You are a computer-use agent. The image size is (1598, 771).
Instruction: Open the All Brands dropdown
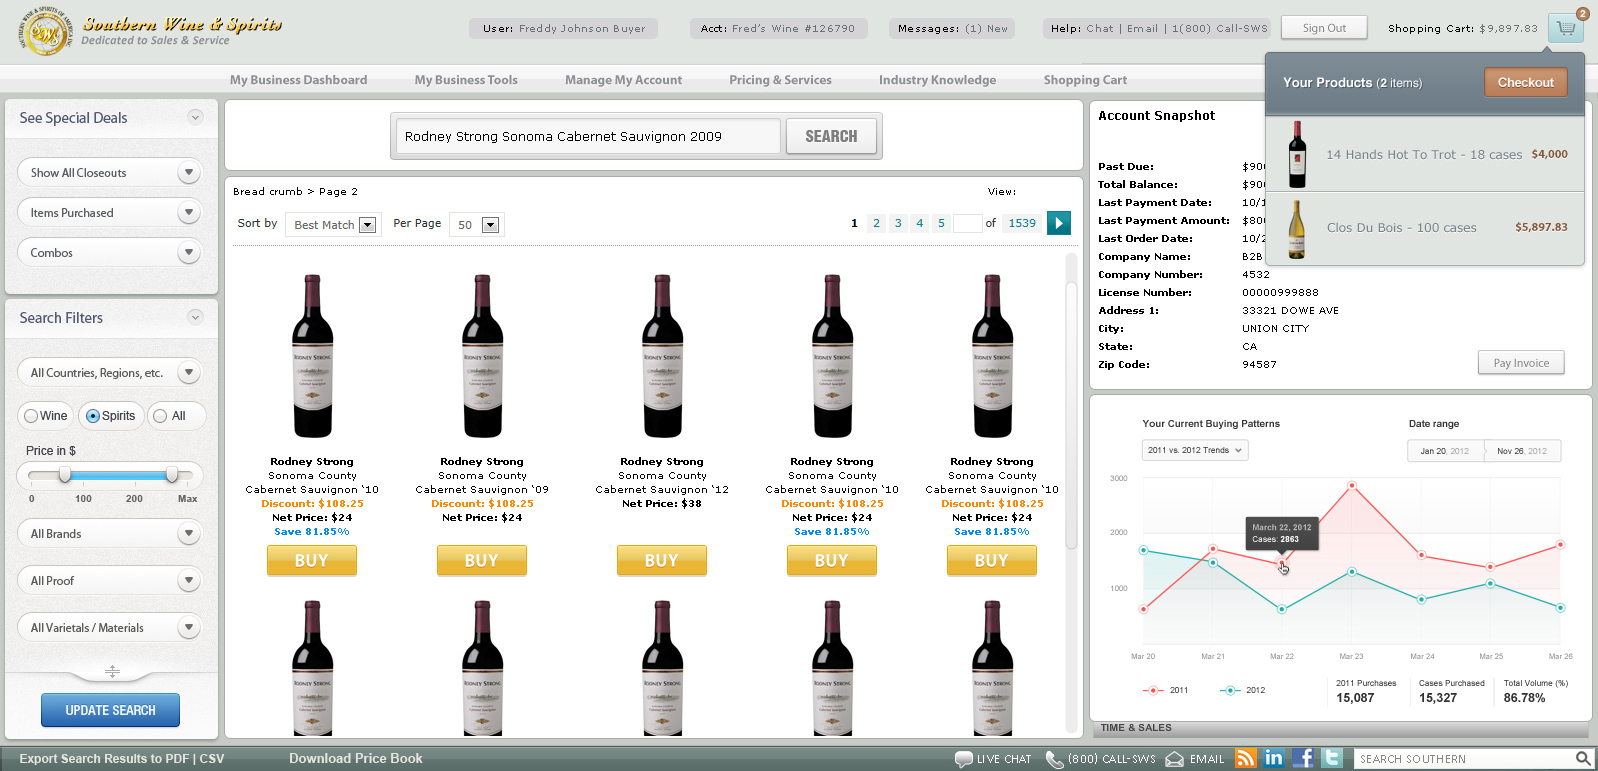point(110,533)
